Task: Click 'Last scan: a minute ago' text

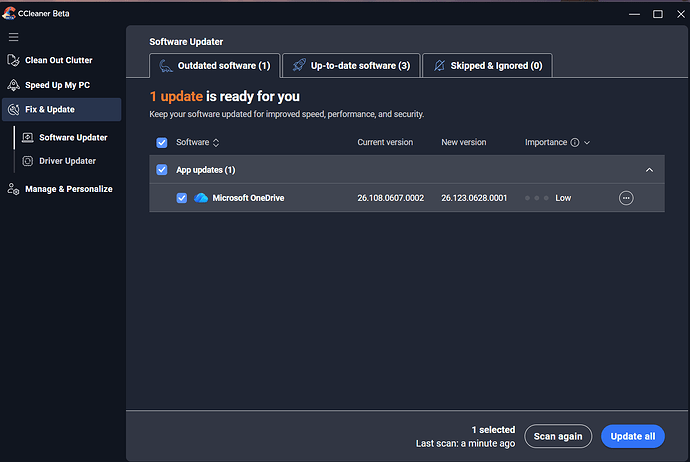Action: point(465,444)
